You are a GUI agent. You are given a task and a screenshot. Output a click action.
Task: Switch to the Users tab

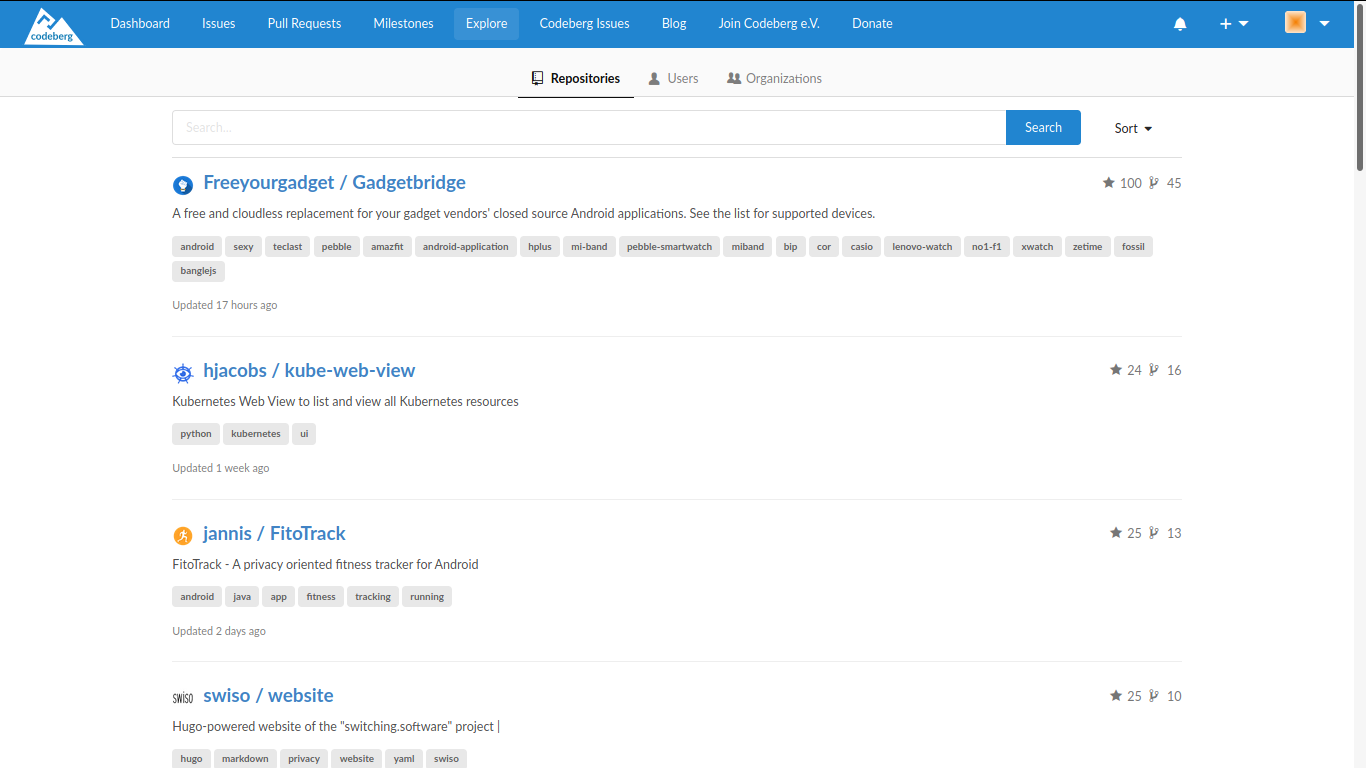point(673,78)
